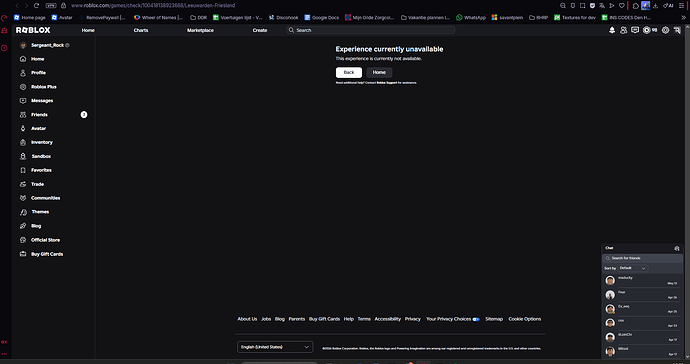Open the Sergeant_Rock profile name in sidebar
The width and height of the screenshot is (690, 364).
(48, 45)
